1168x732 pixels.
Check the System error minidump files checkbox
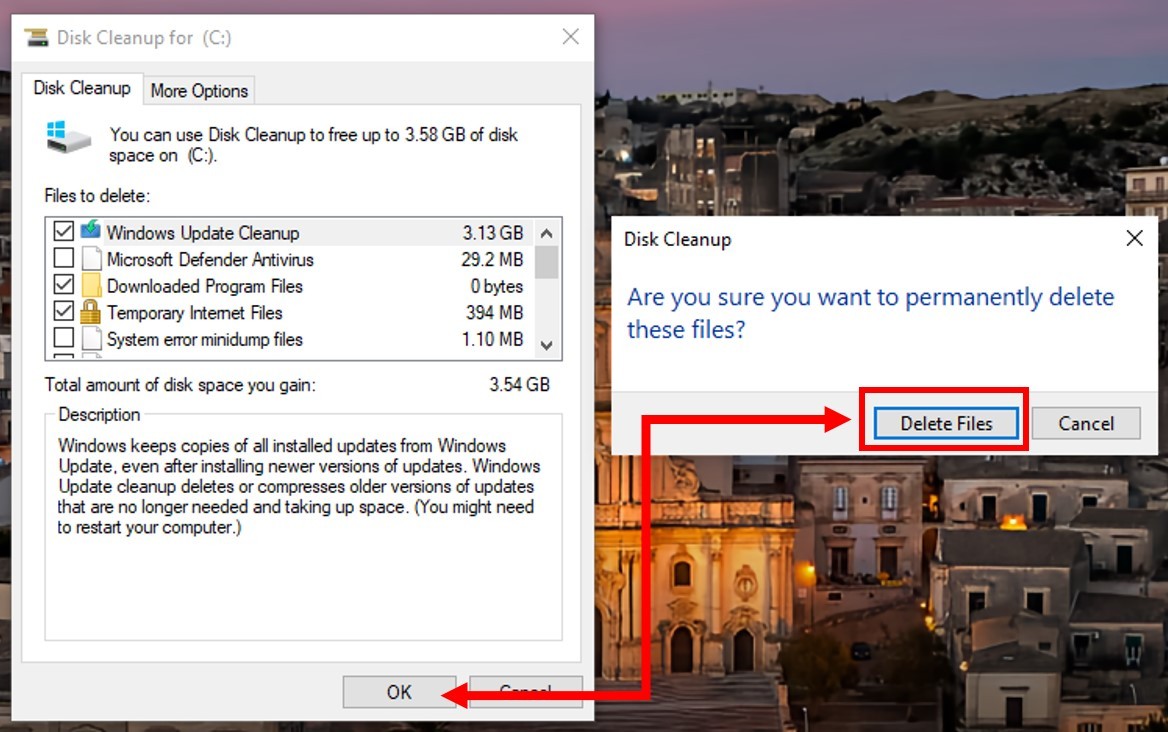(64, 338)
